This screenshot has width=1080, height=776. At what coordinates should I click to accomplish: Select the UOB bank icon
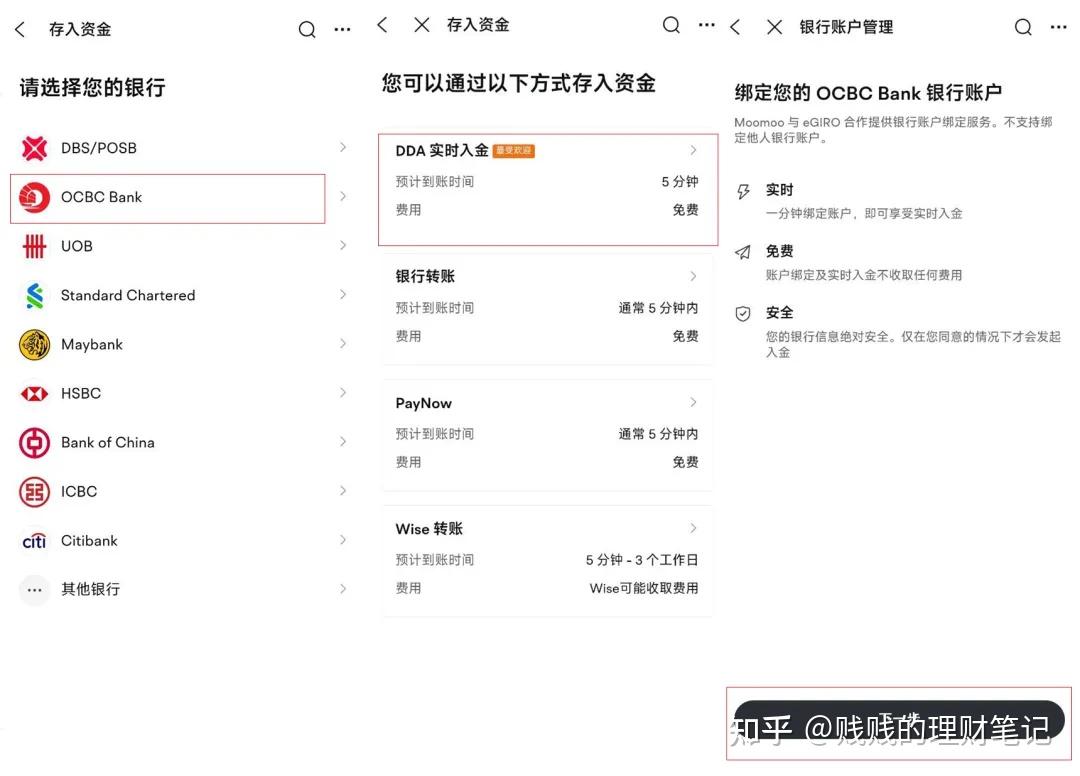pyautogui.click(x=34, y=246)
